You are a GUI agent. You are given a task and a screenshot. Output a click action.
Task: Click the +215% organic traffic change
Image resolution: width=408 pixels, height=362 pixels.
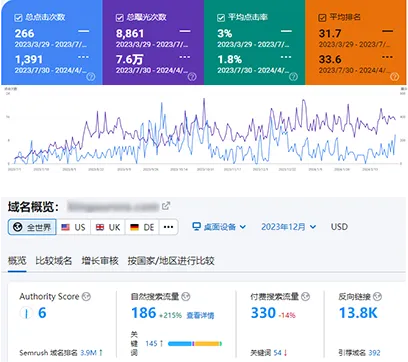click(x=171, y=315)
